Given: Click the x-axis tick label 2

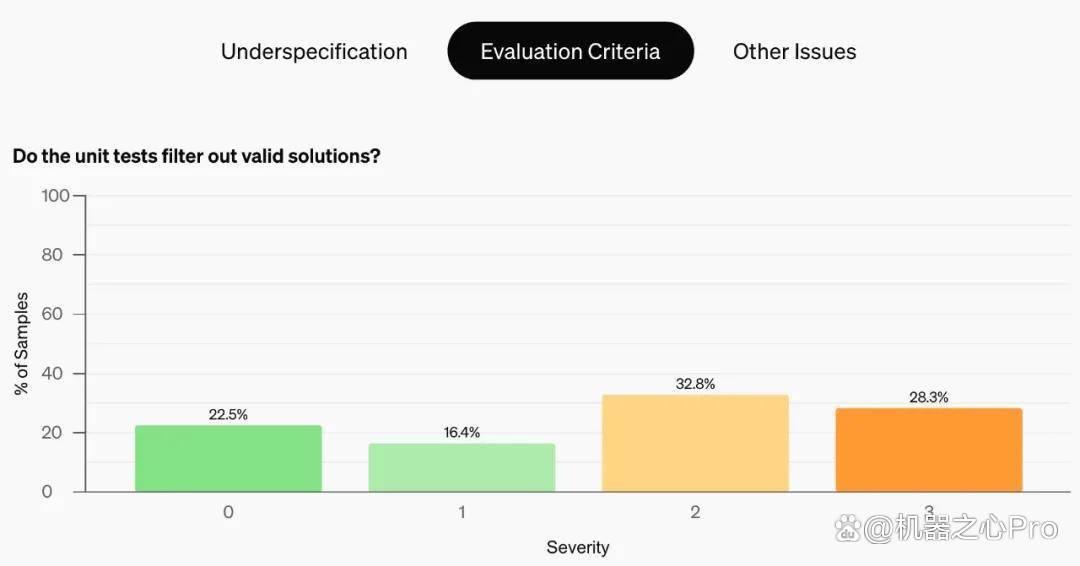Looking at the screenshot, I should coord(695,512).
